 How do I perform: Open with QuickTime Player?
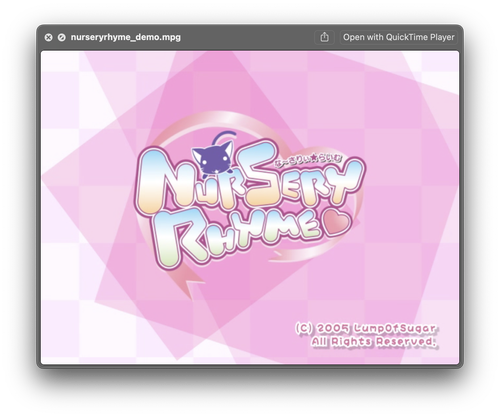coord(399,37)
